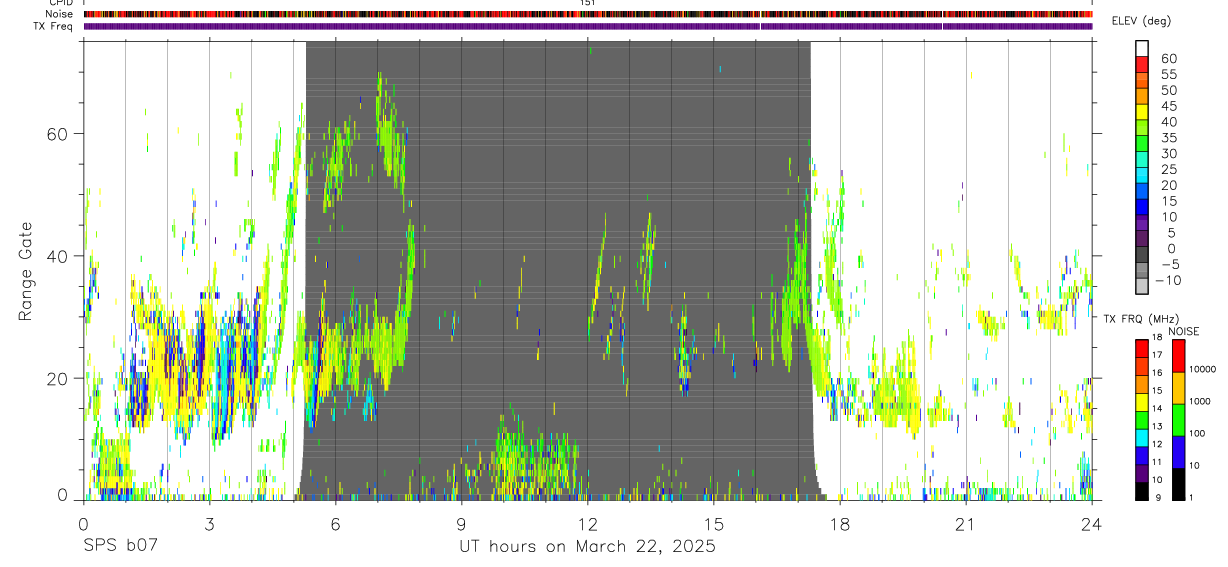This screenshot has height=567, width=1228.
Task: Click the red TX FRQ swatch between 17 and 18
Action: tap(1142, 349)
